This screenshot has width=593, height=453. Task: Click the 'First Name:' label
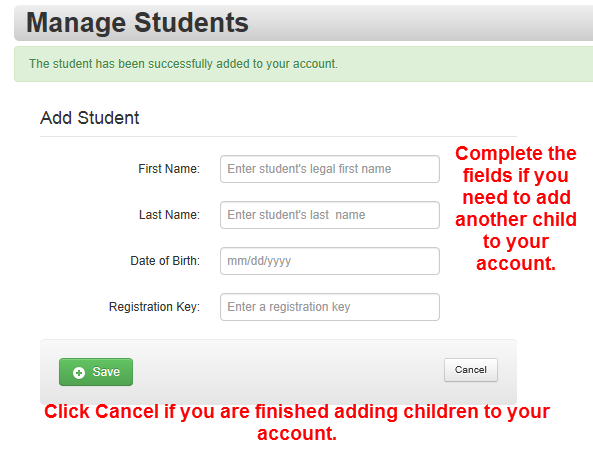(169, 169)
